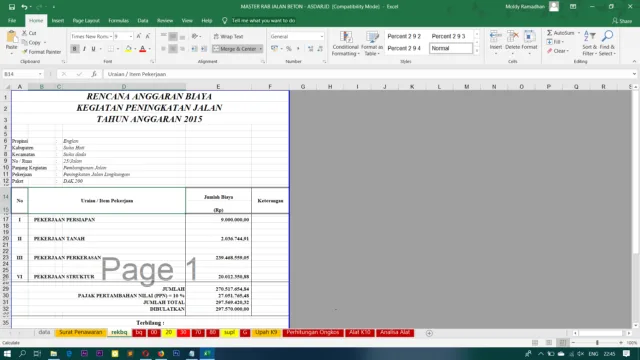
Task: Toggle Merge & Center
Action: (235, 49)
